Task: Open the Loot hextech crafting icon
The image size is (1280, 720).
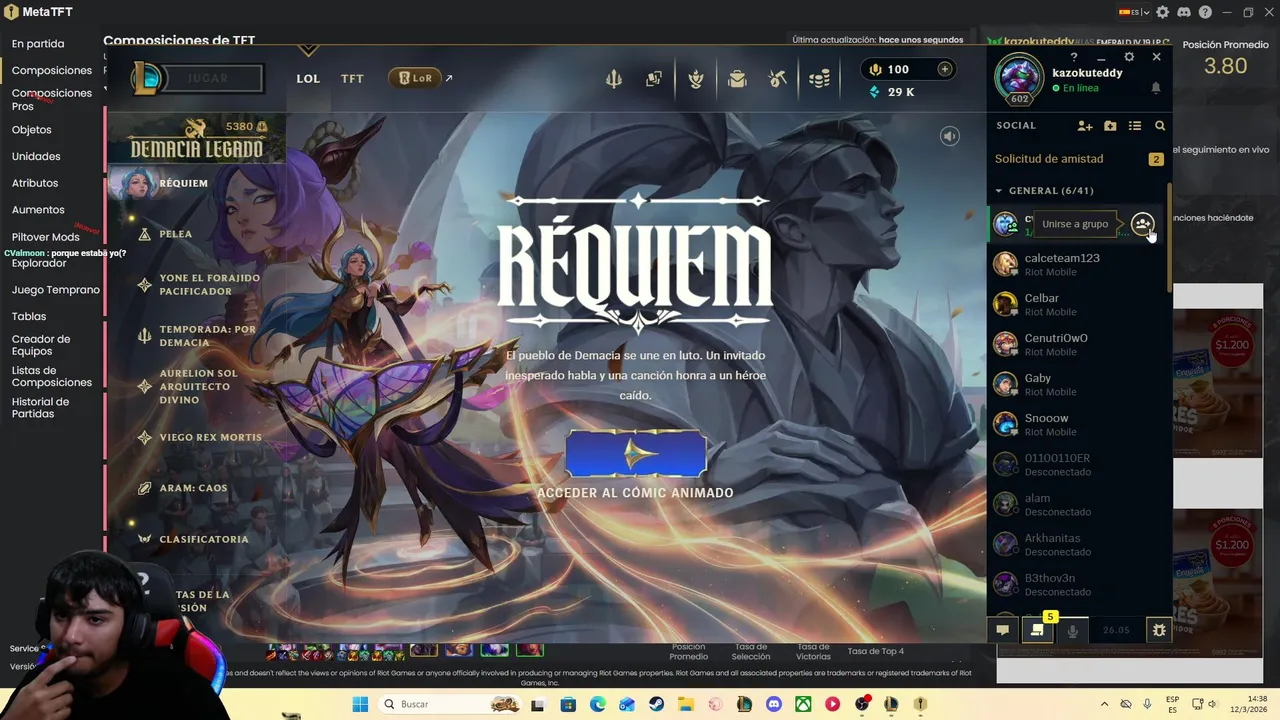Action: [x=696, y=79]
